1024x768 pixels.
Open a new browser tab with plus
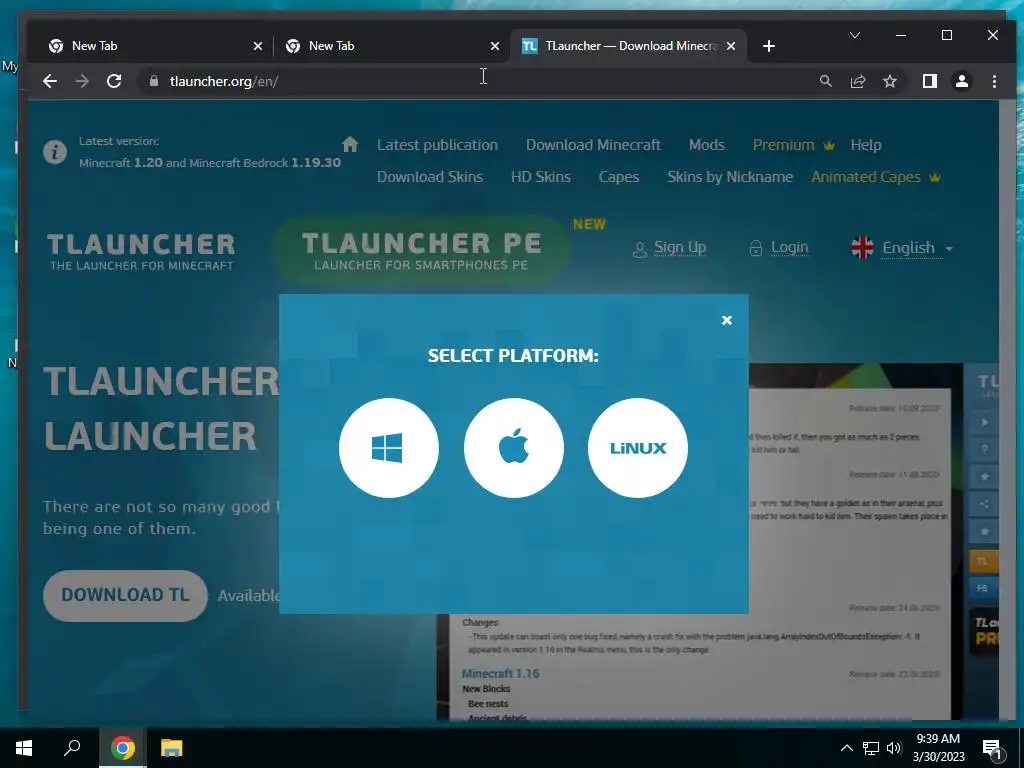769,46
